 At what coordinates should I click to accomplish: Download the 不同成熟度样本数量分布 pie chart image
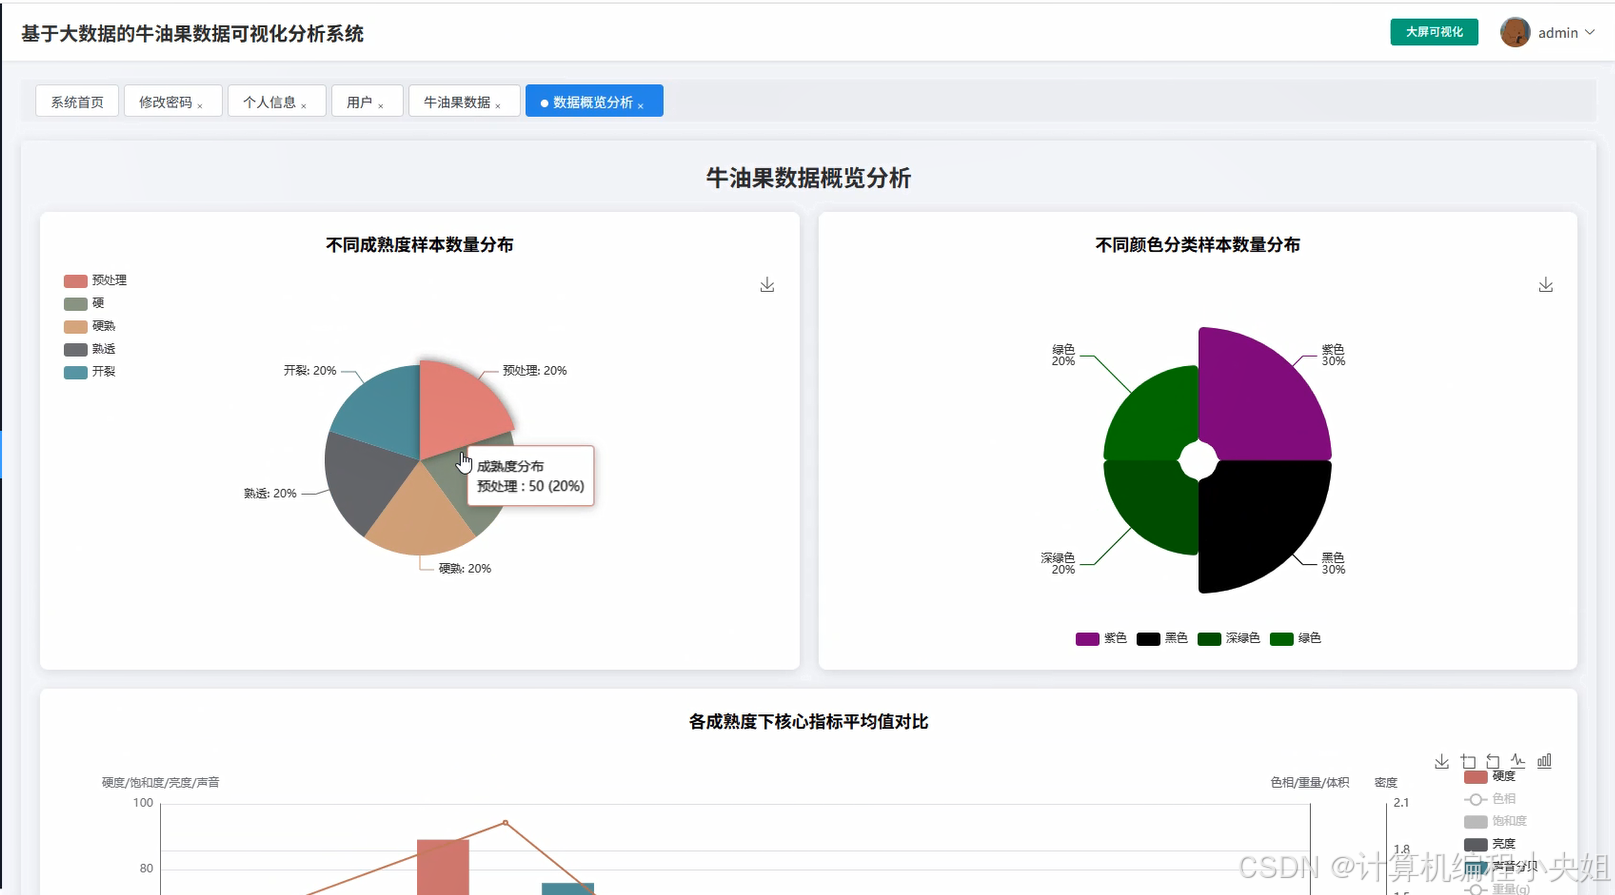(767, 285)
